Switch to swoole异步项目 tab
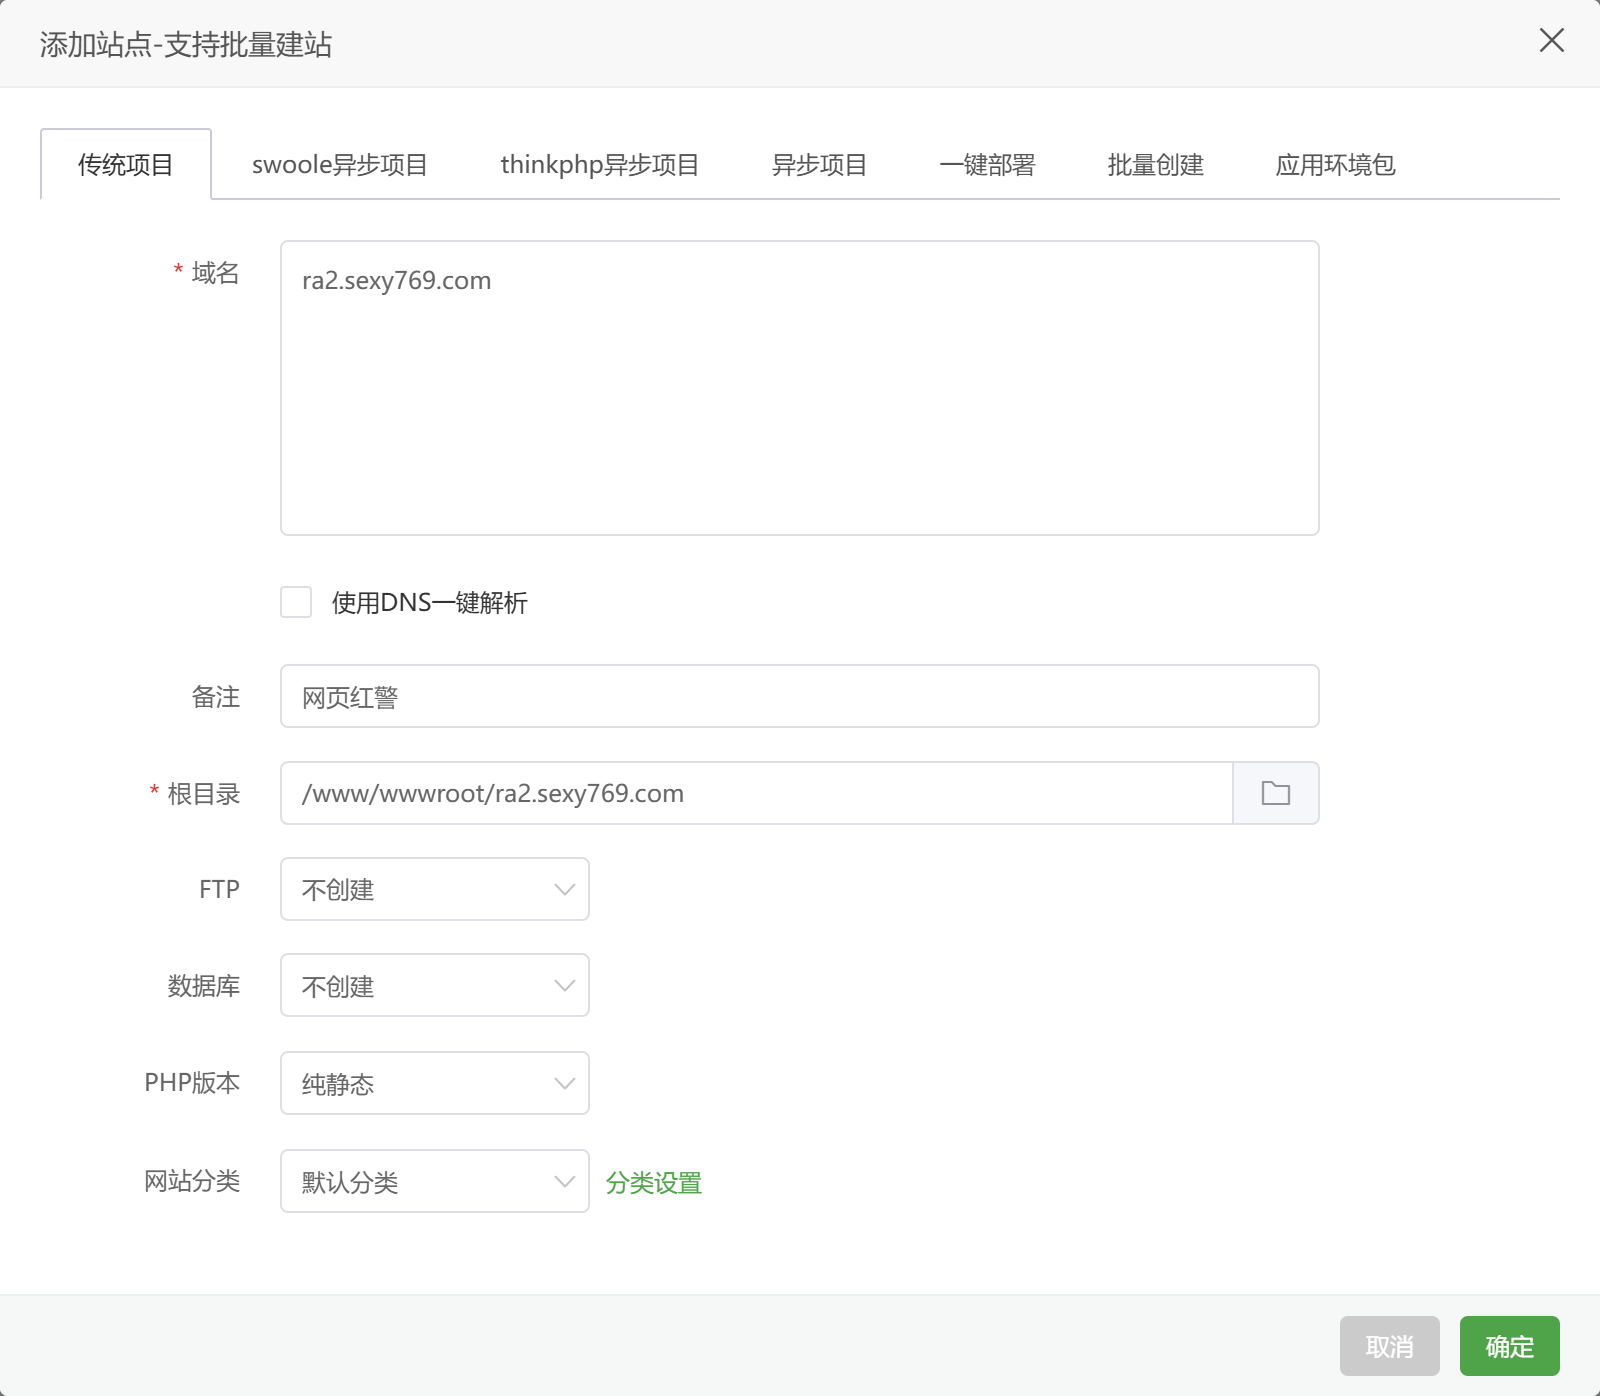1600x1396 pixels. pos(339,165)
